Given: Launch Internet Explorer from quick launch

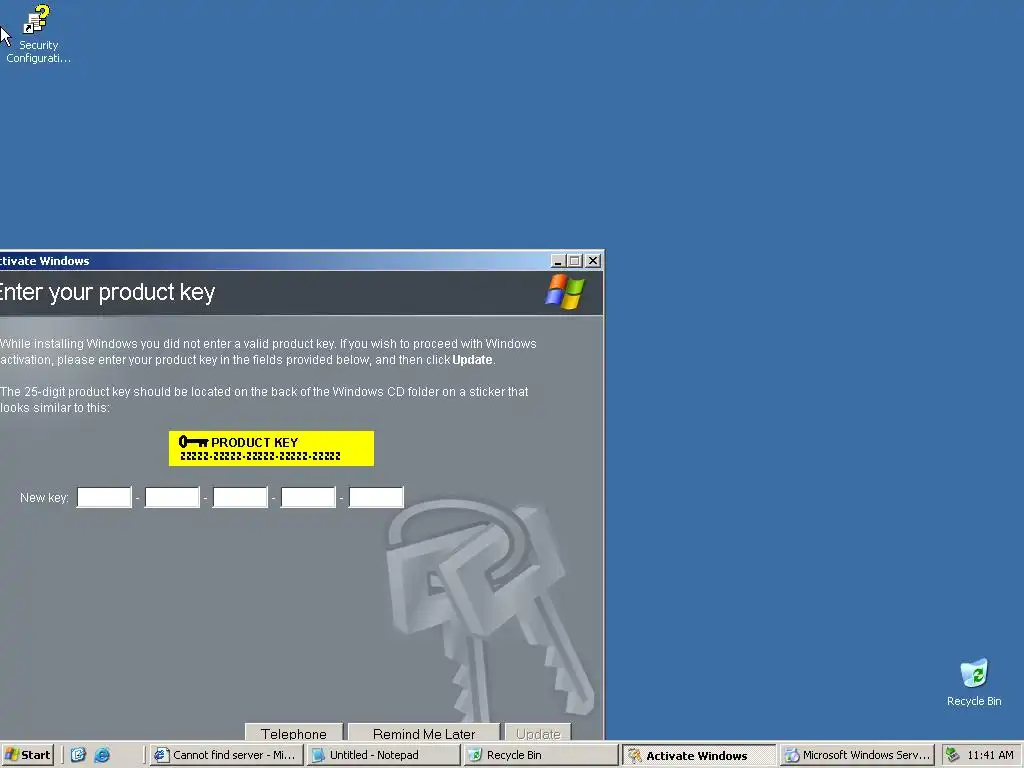Looking at the screenshot, I should (102, 755).
